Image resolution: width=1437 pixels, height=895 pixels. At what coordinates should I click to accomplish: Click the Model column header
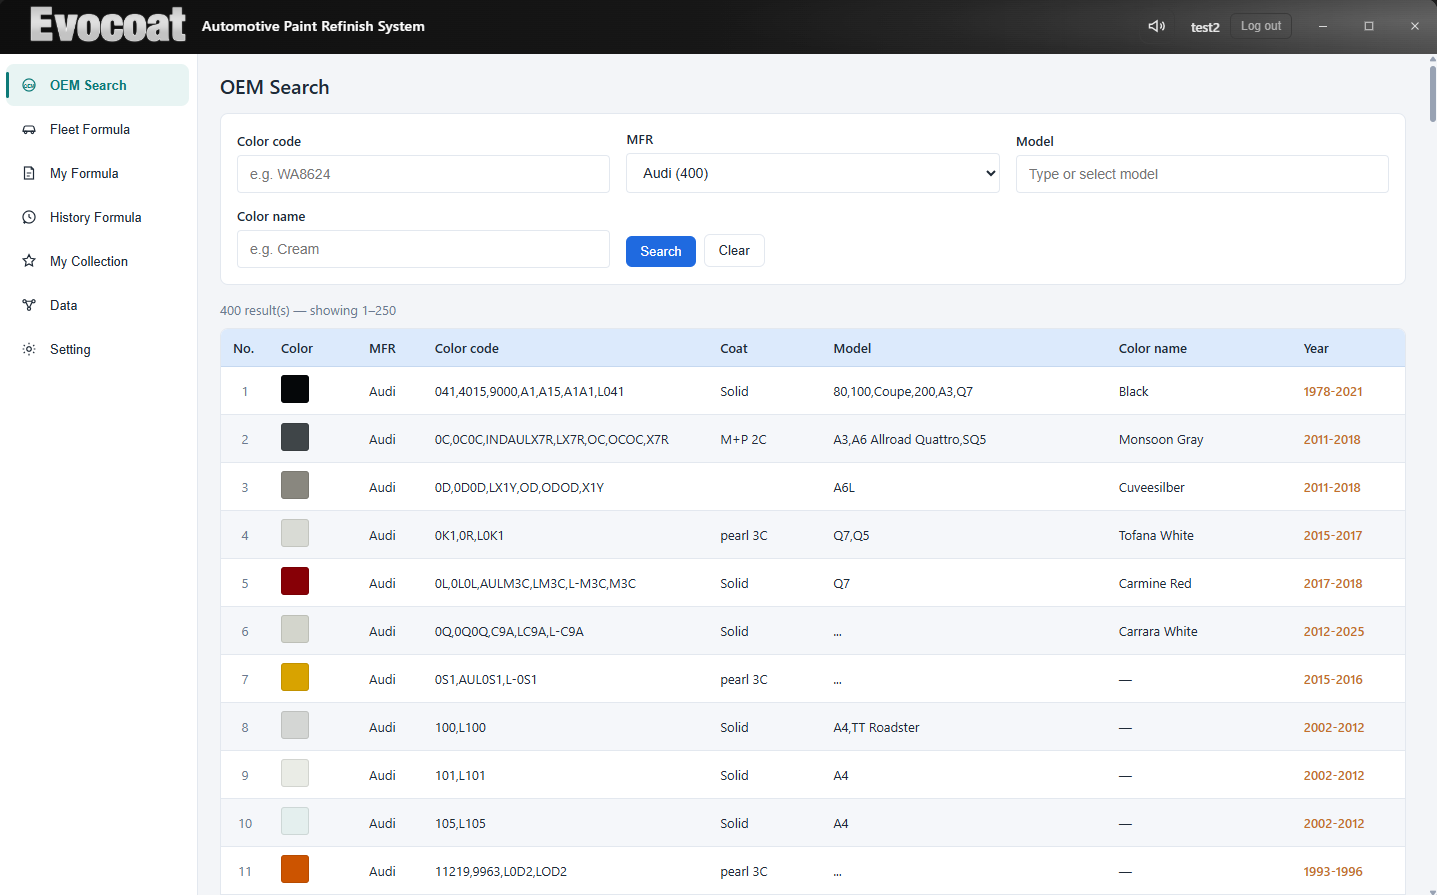[852, 349]
